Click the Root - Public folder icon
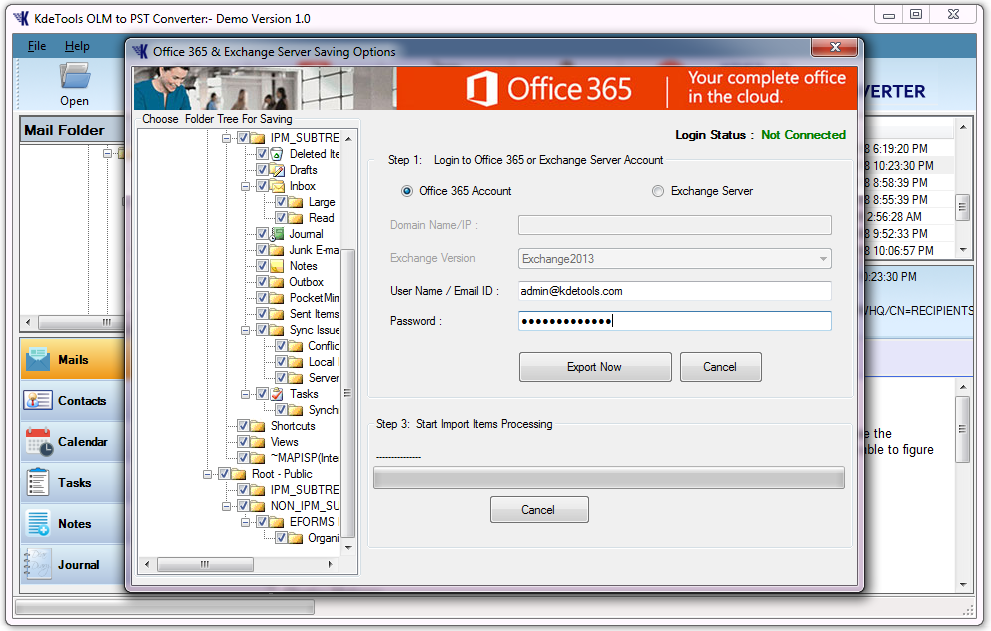 [238, 474]
